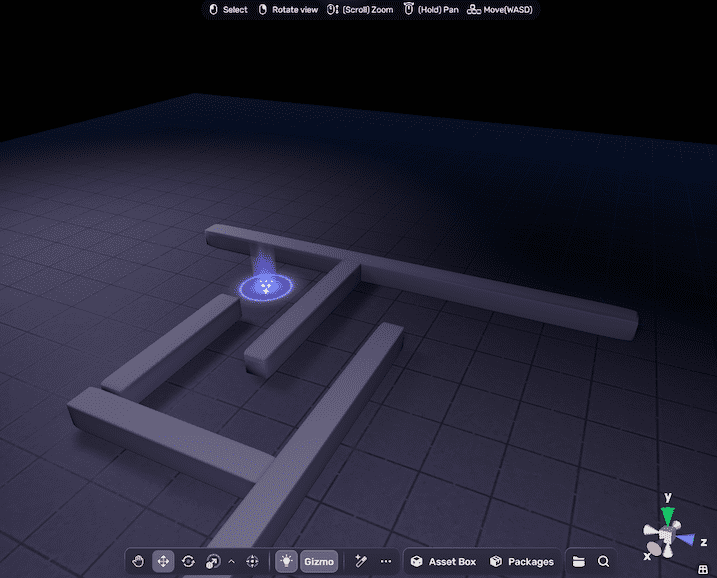Choose the rotate object tool

pyautogui.click(x=188, y=561)
